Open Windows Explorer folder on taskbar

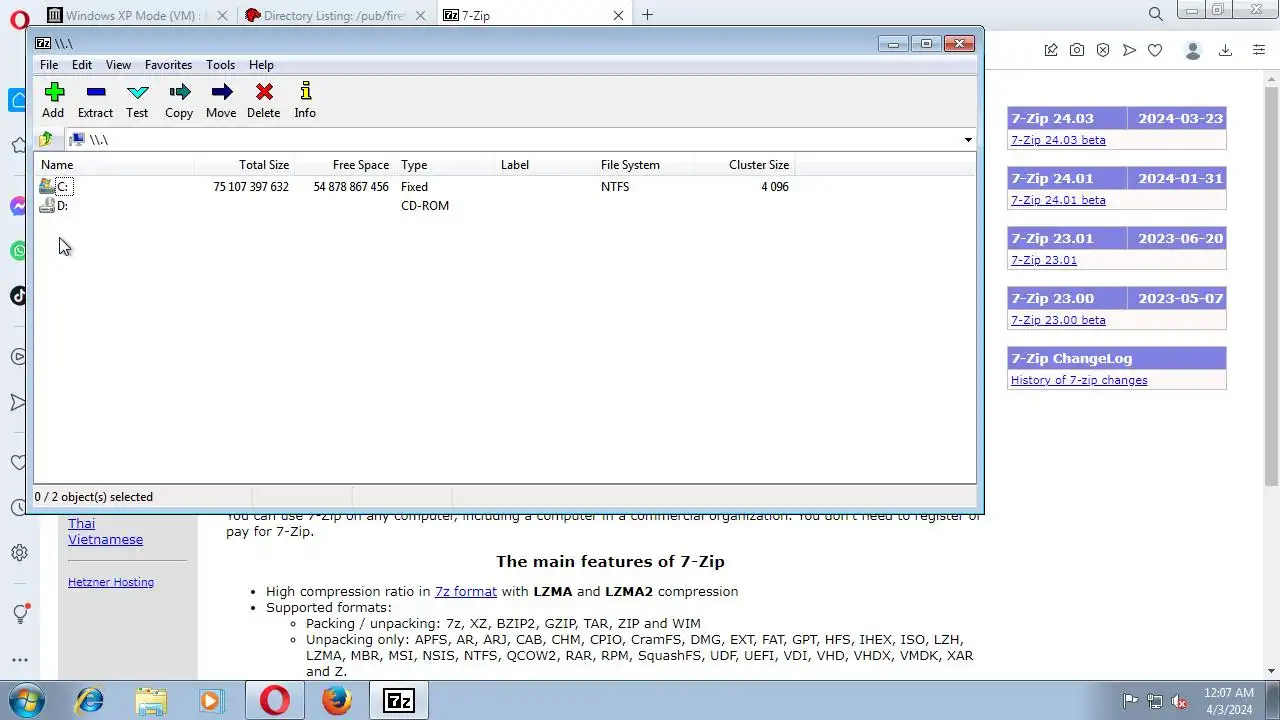pos(151,700)
